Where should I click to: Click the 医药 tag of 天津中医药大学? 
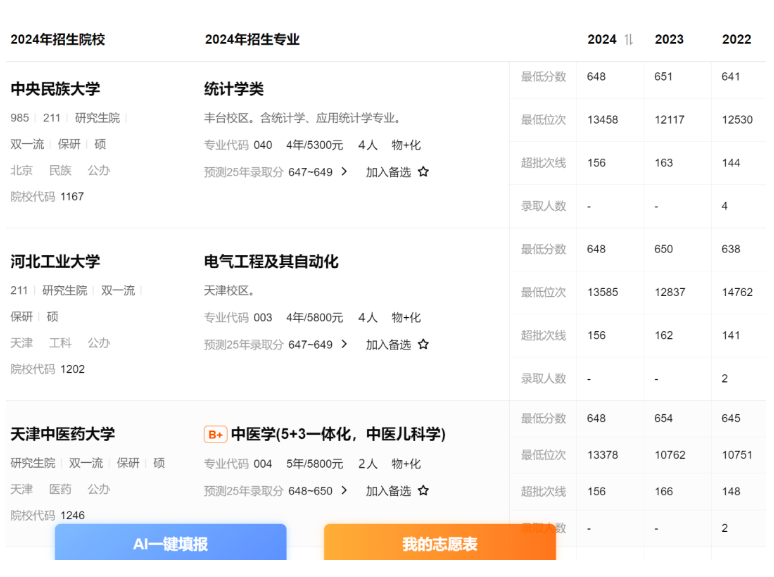coord(60,490)
